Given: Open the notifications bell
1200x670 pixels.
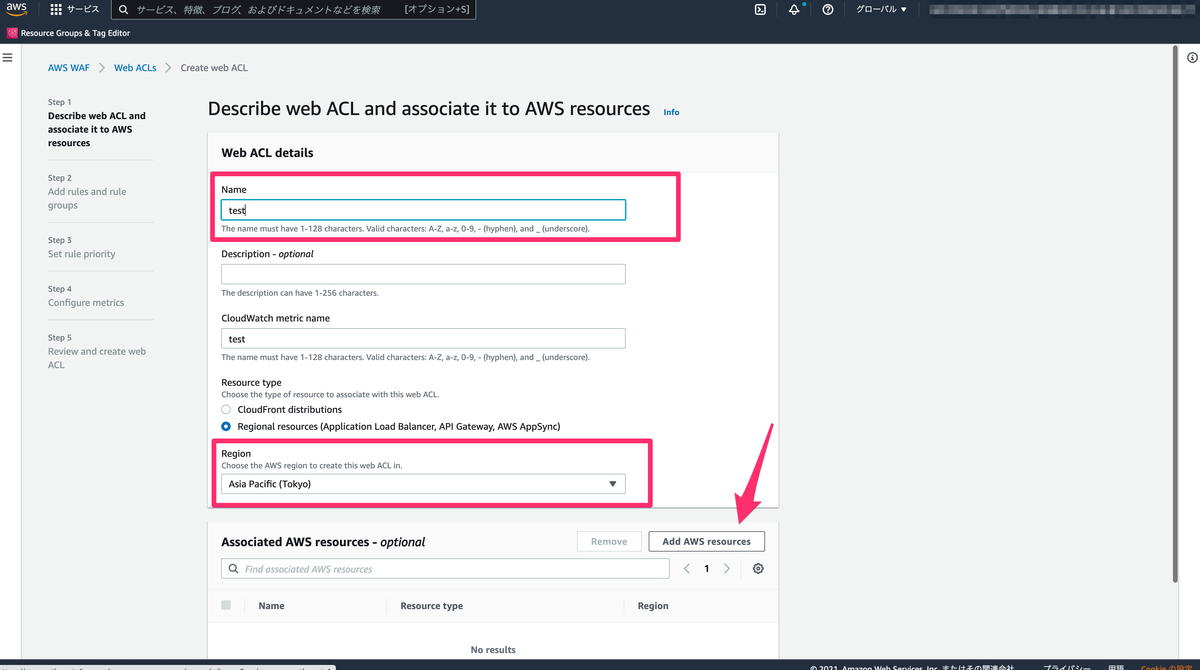Looking at the screenshot, I should pos(793,9).
